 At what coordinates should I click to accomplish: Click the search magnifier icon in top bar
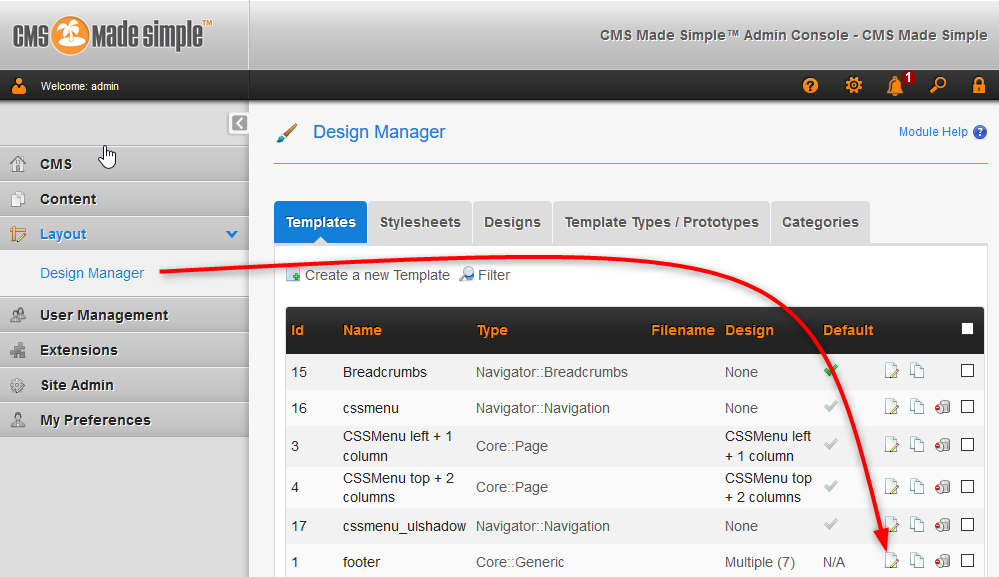tap(937, 86)
